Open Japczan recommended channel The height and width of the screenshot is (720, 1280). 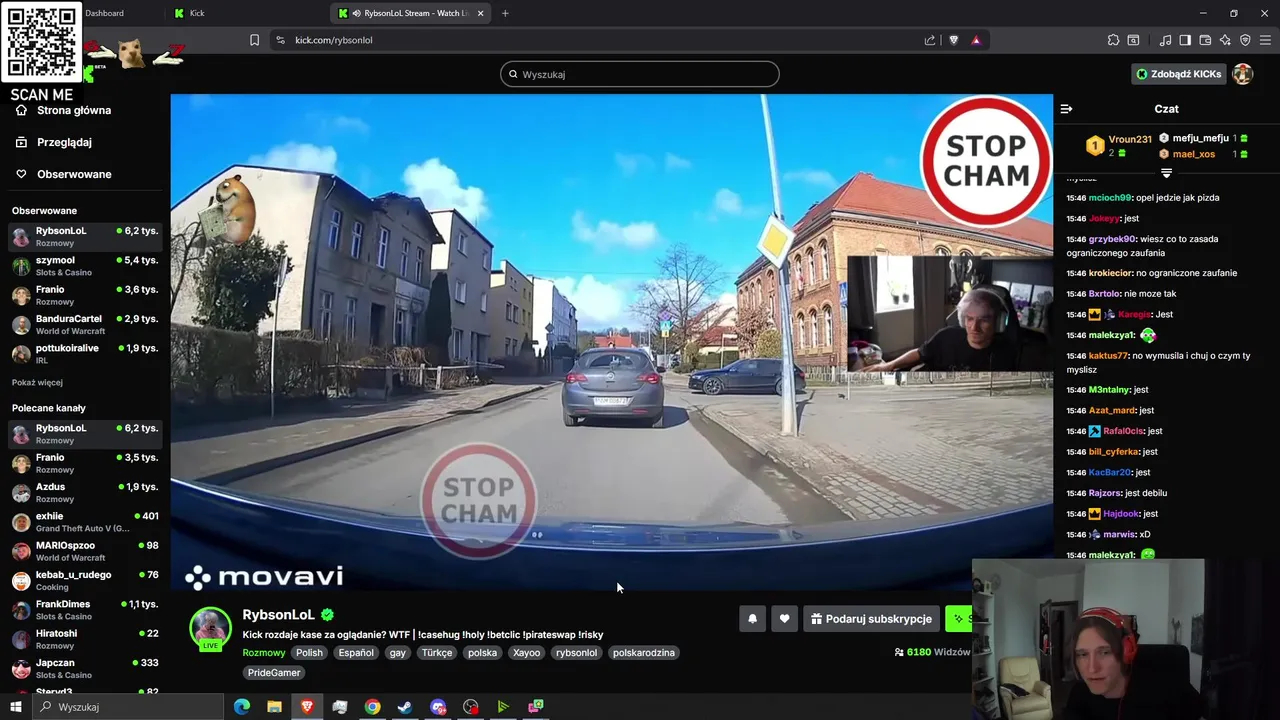85,668
